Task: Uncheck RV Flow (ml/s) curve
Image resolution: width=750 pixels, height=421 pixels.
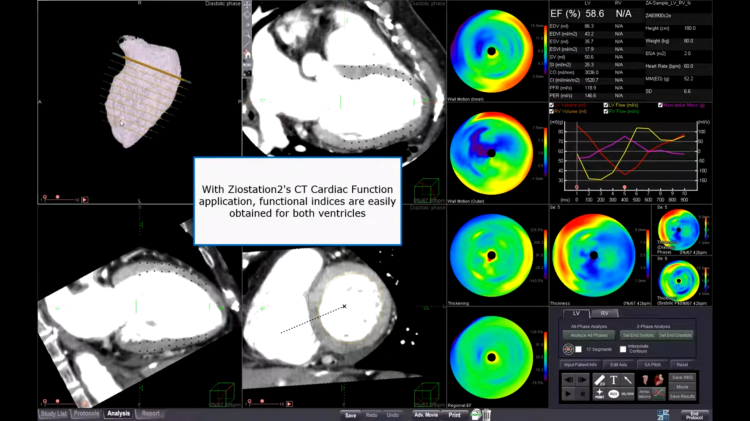Action: point(606,111)
